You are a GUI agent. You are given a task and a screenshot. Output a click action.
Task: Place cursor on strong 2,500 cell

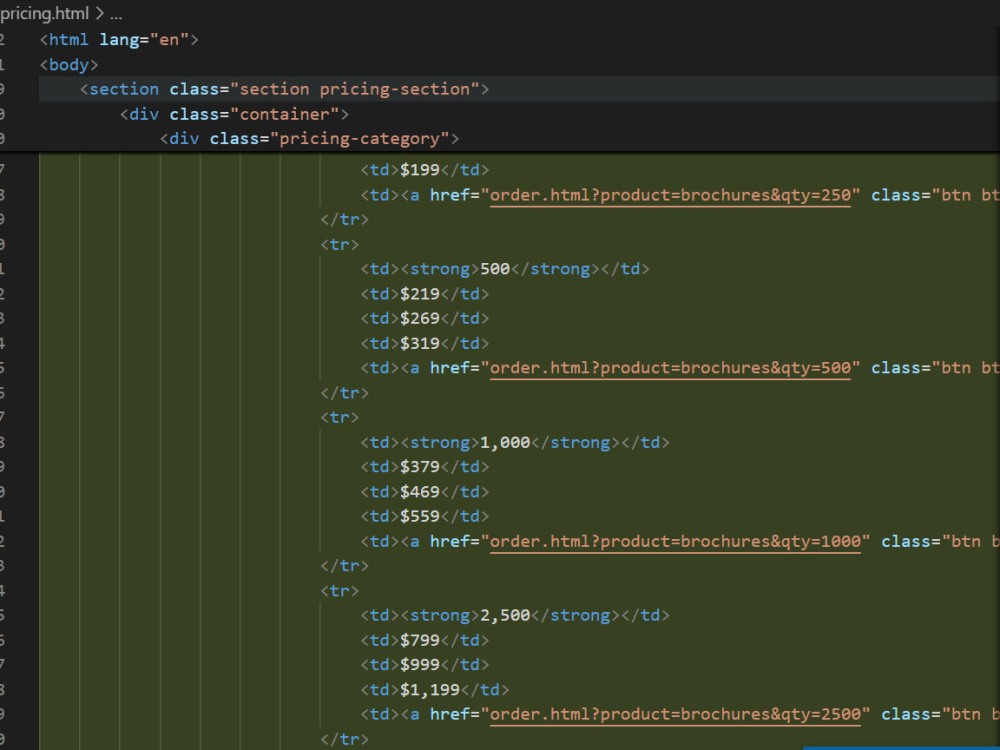pos(515,615)
